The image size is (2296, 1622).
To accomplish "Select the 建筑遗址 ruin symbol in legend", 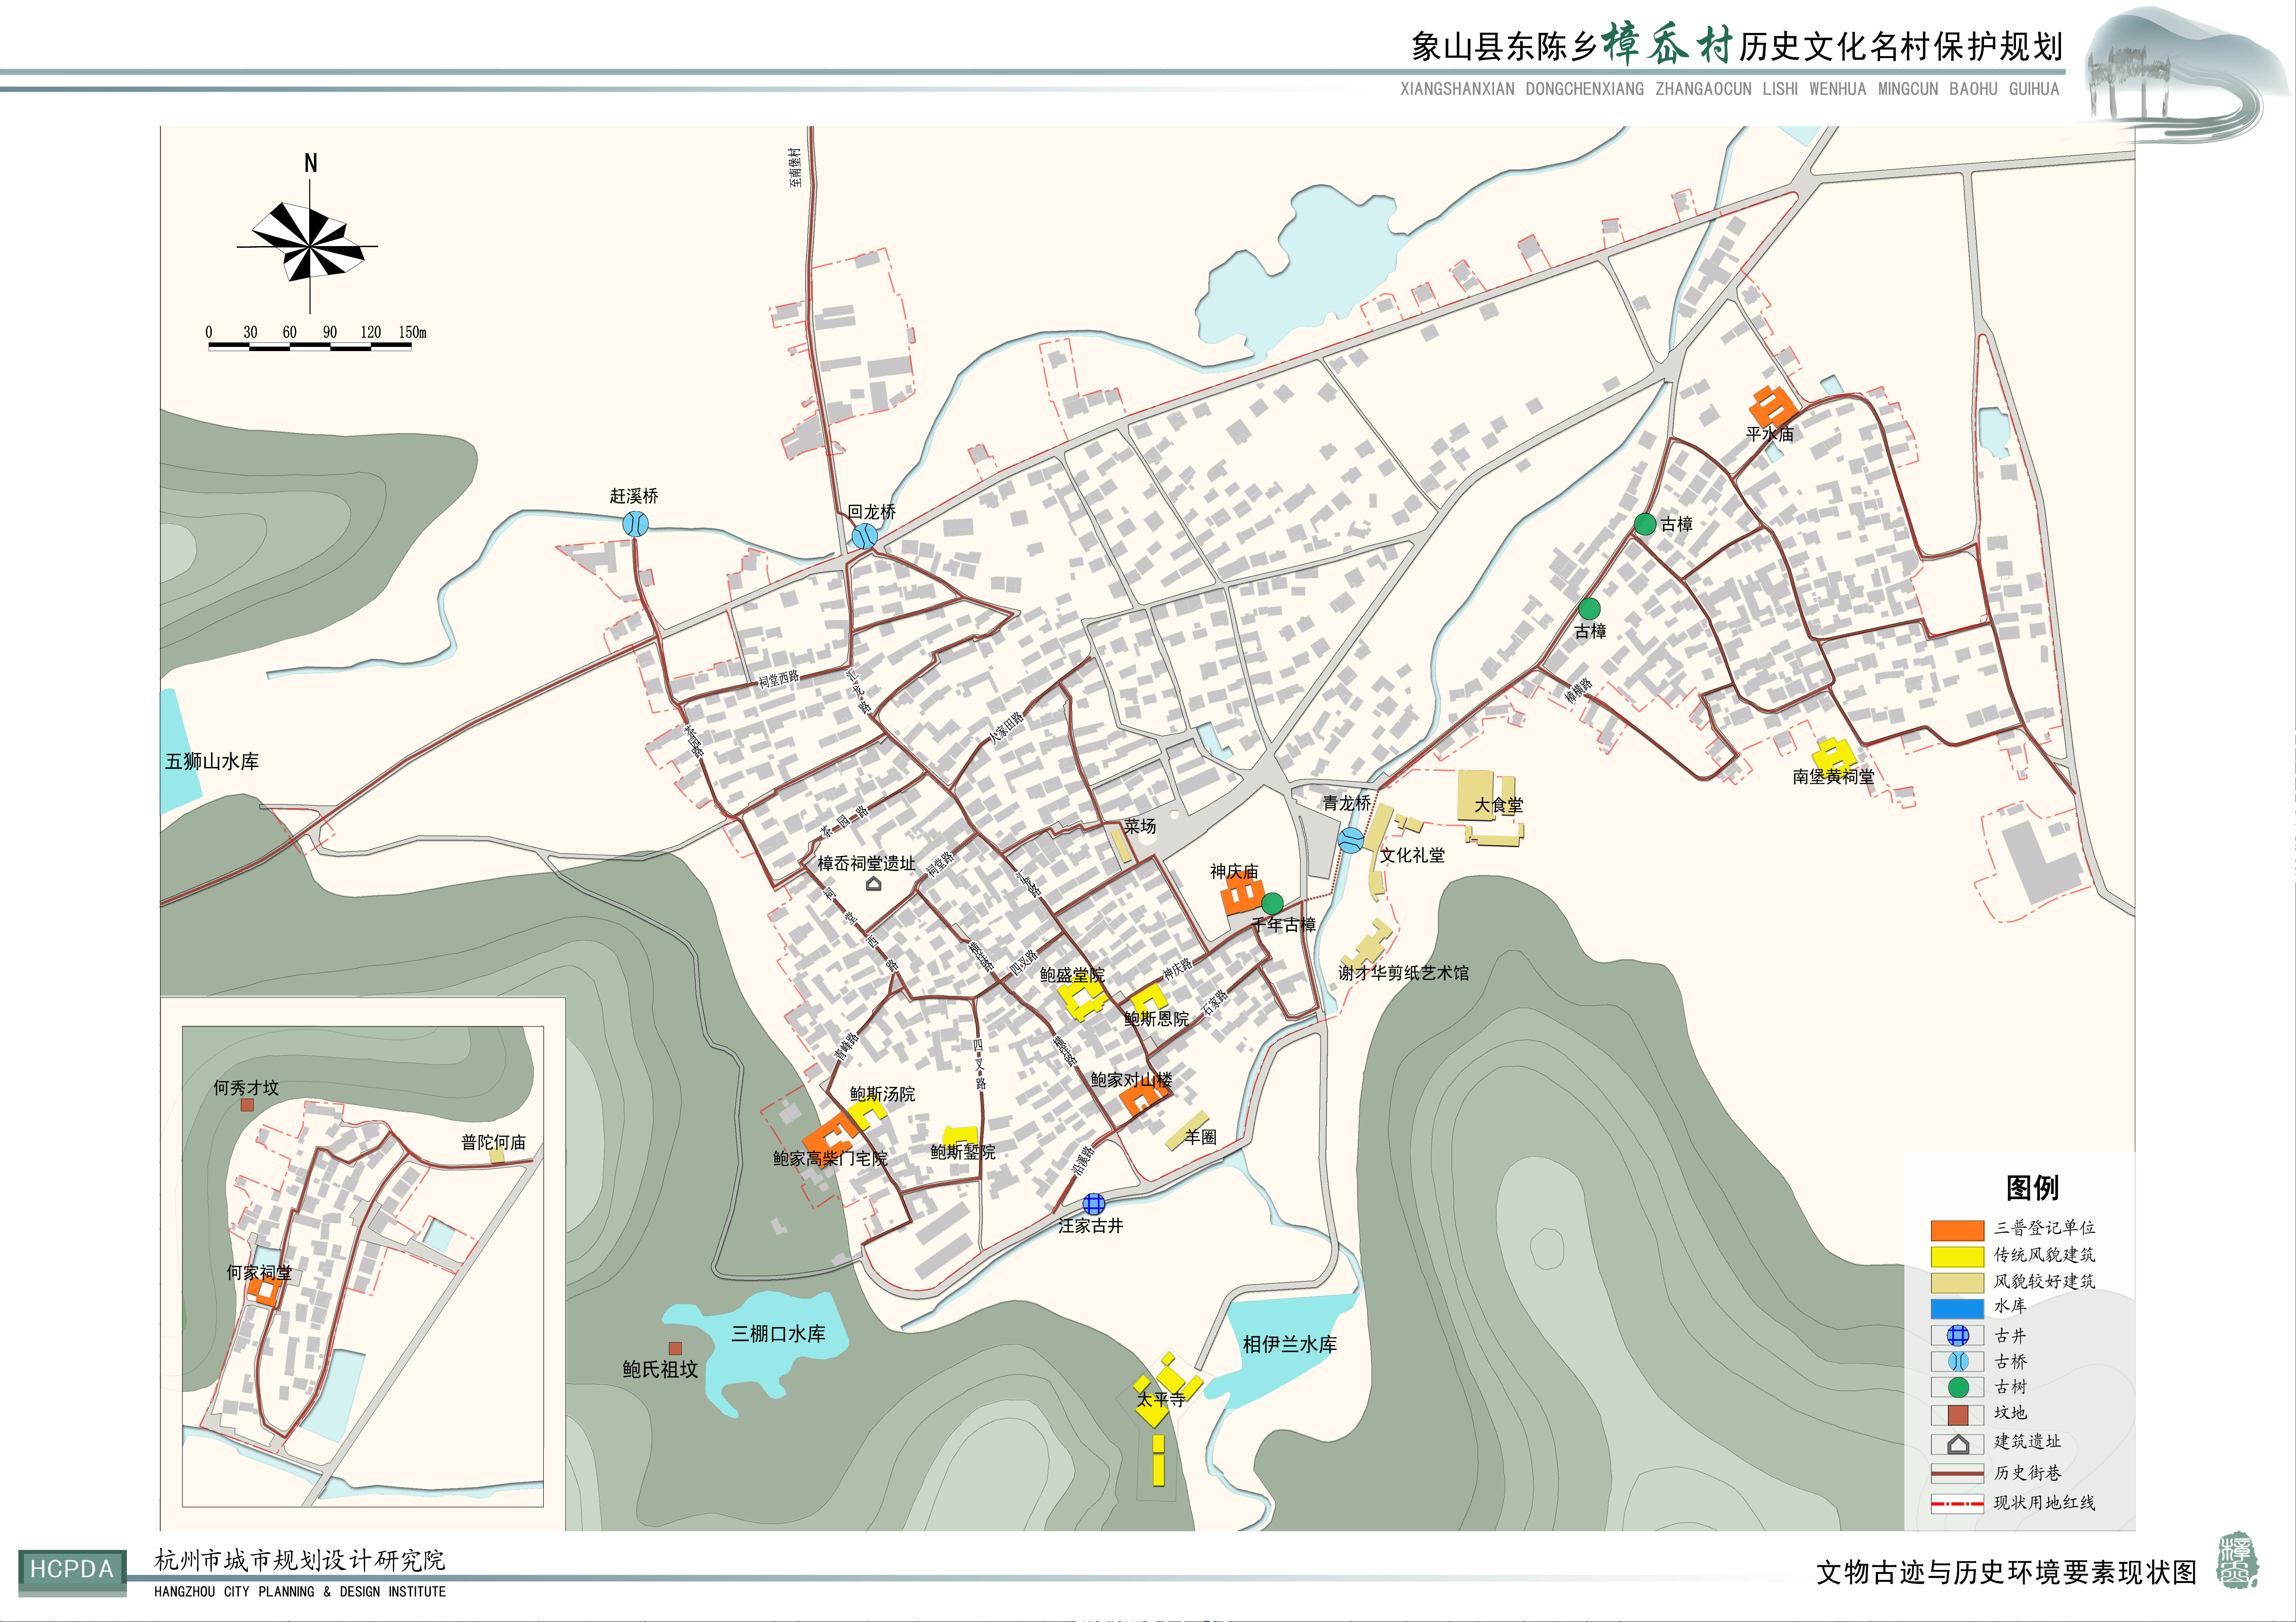I will pyautogui.click(x=1958, y=1444).
